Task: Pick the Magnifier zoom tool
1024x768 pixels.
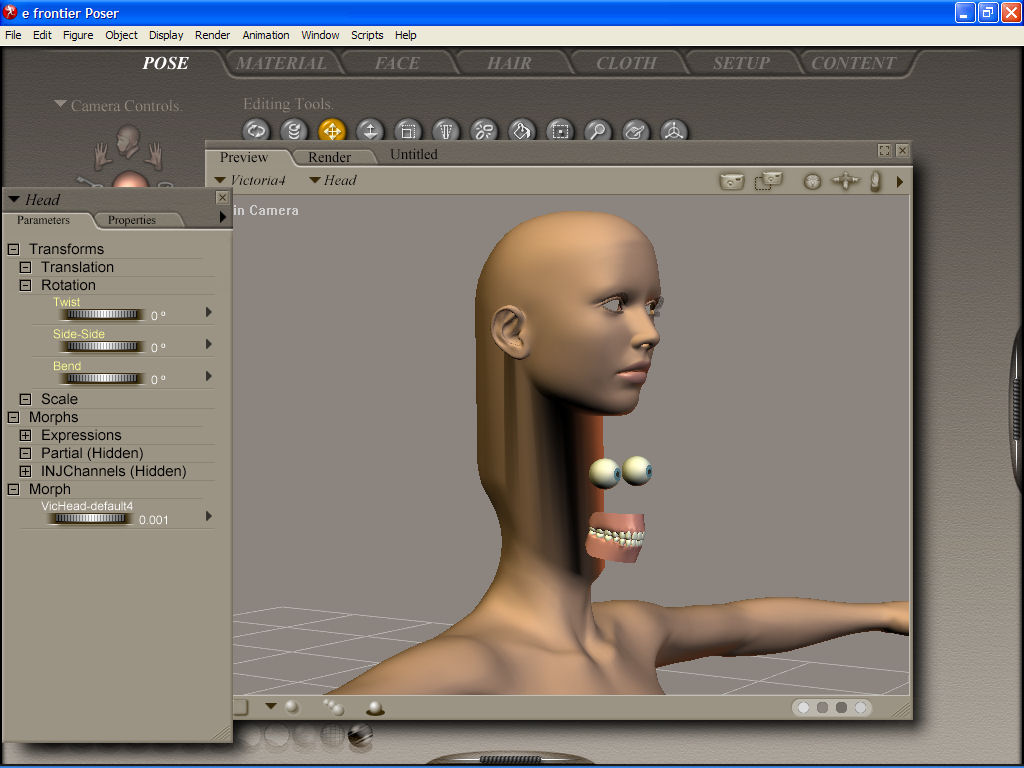Action: 597,131
